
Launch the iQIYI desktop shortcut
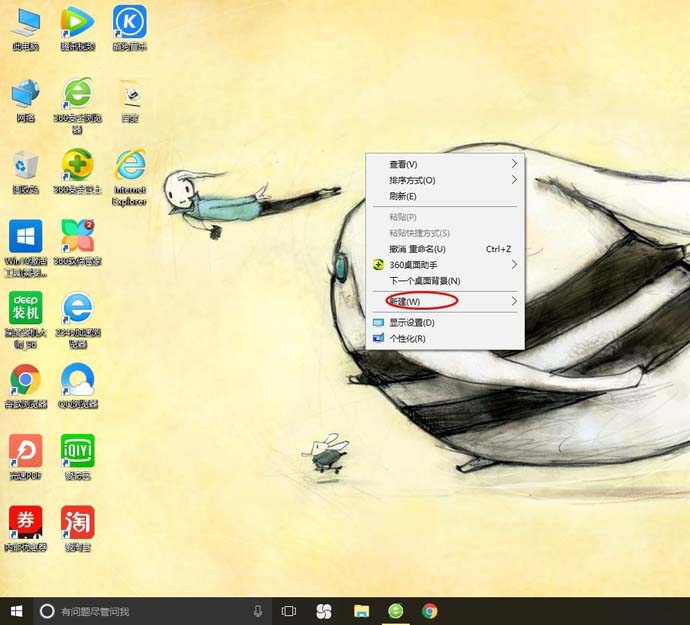coord(77,457)
